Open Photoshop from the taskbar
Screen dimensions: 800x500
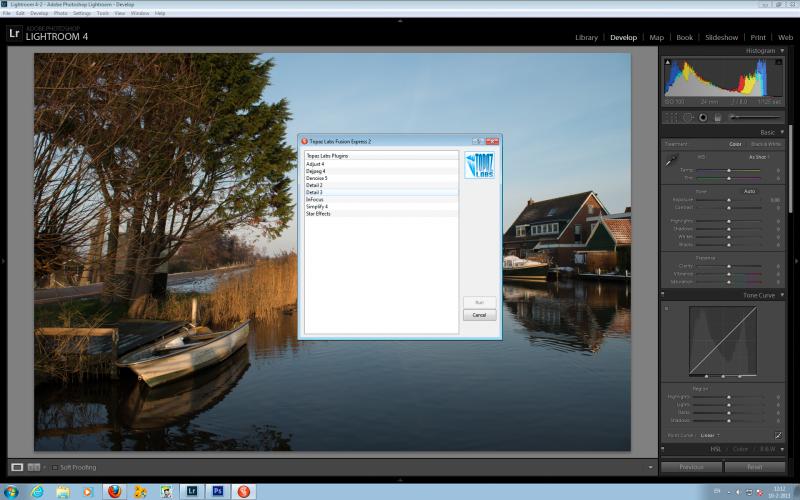[x=218, y=491]
